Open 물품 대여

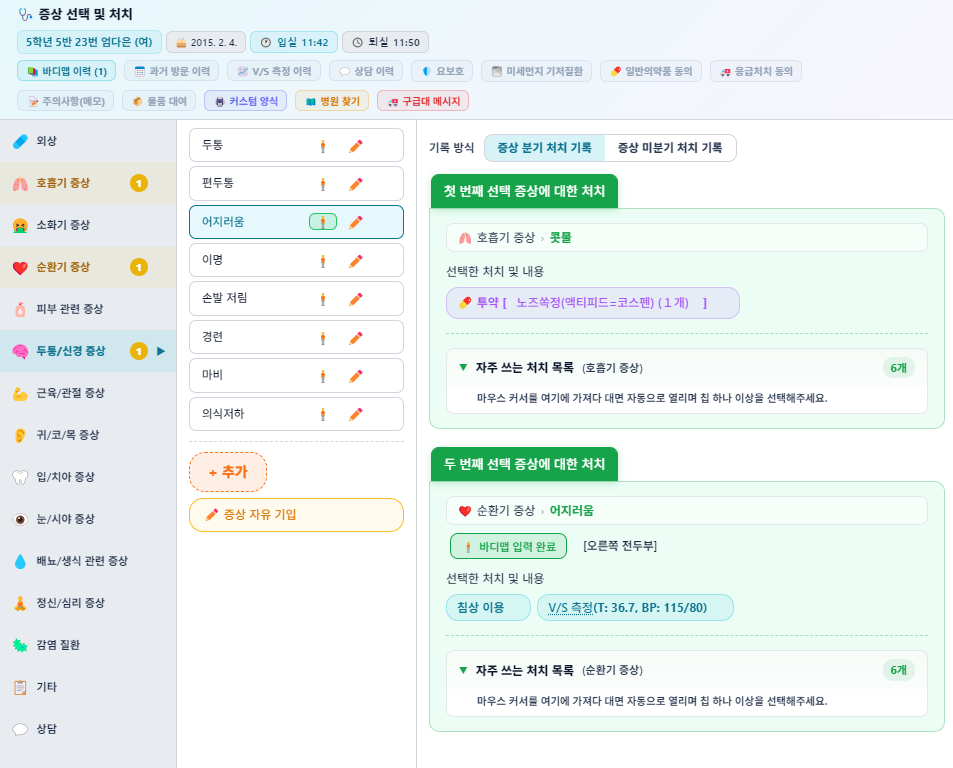[159, 101]
